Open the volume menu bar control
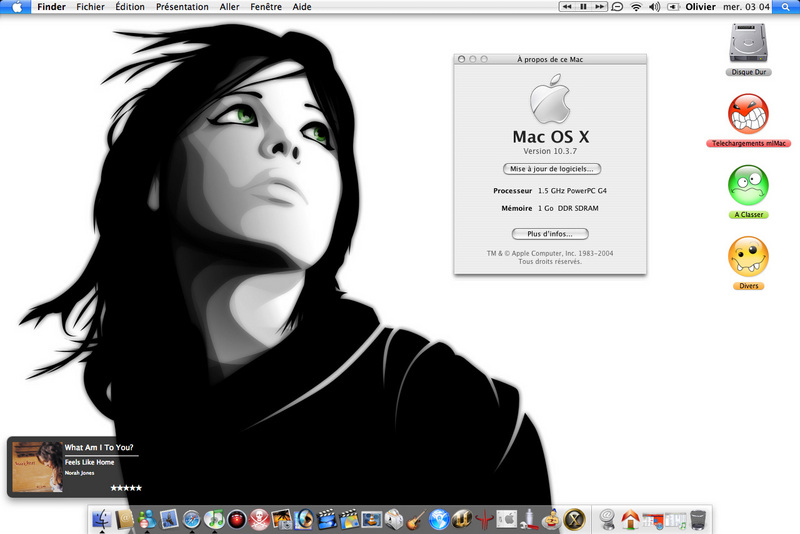Image resolution: width=800 pixels, height=534 pixels. pyautogui.click(x=654, y=7)
